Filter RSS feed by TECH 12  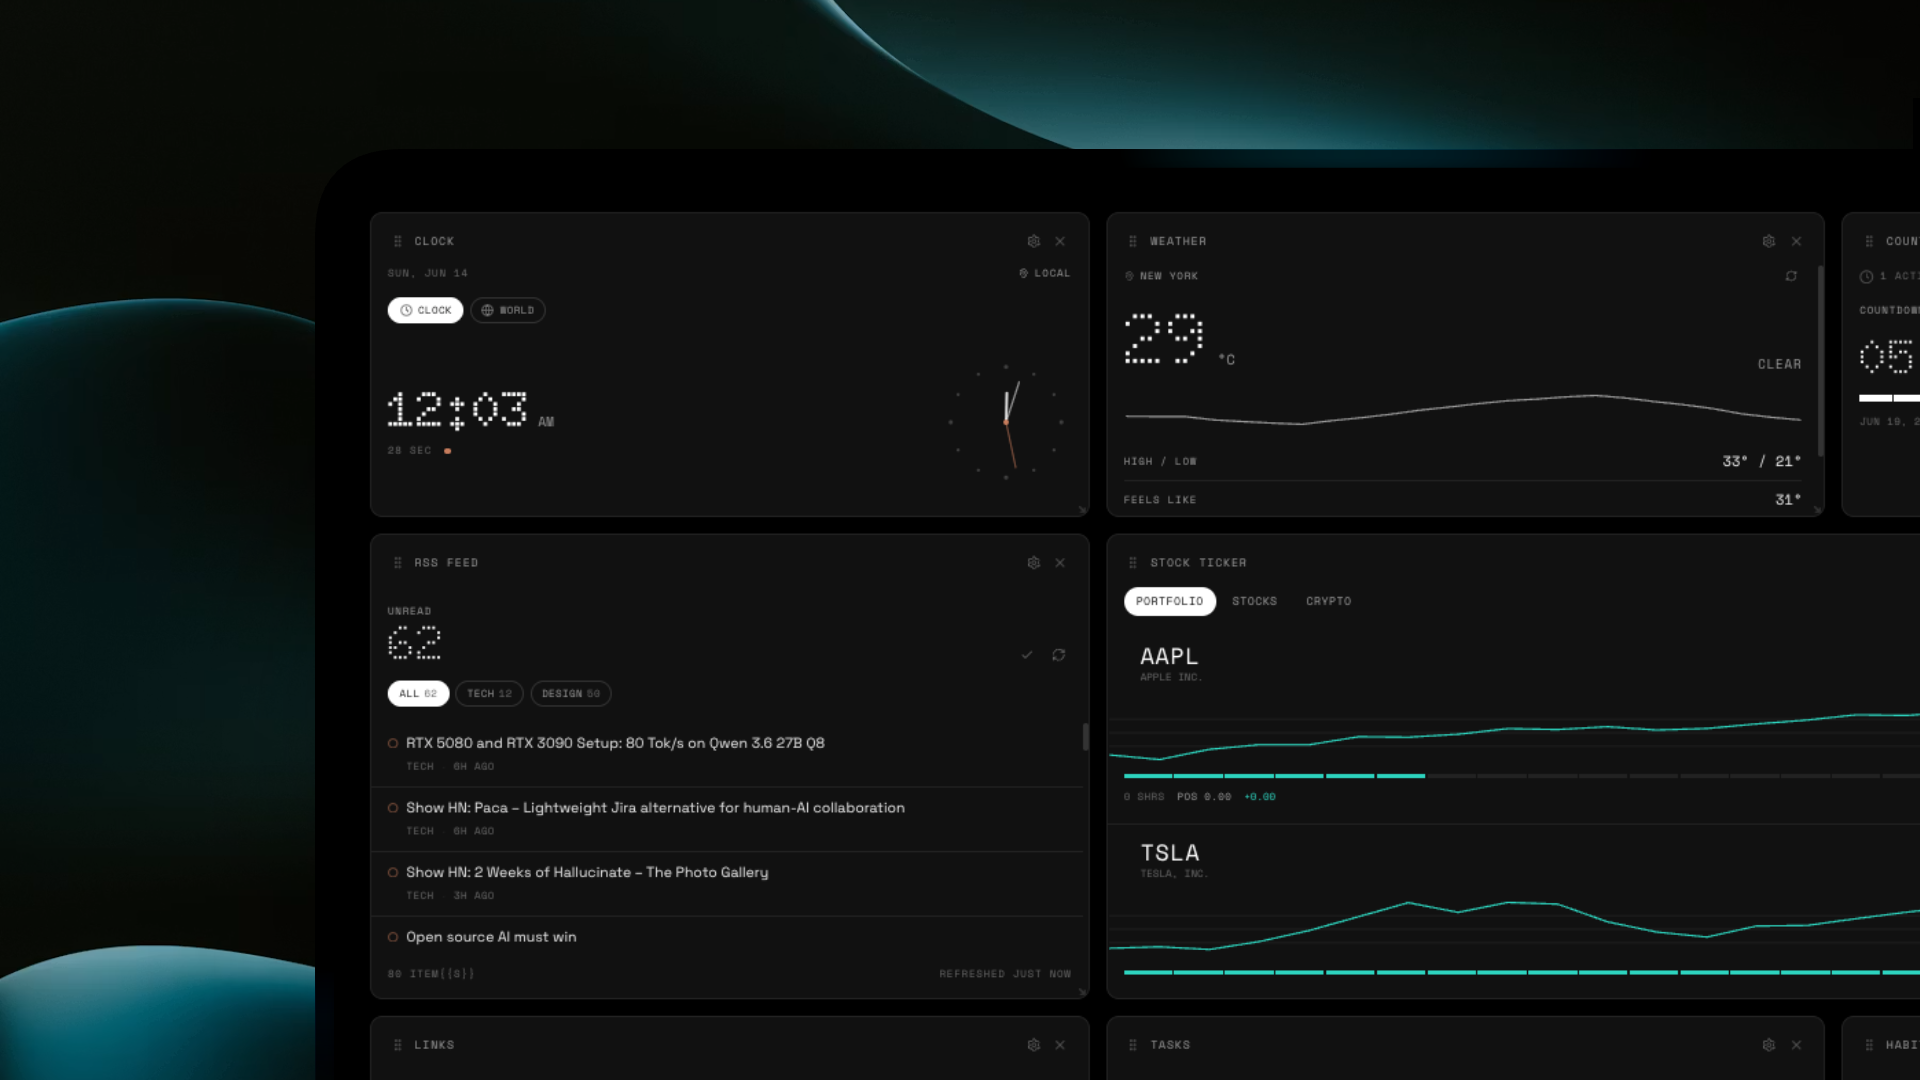tap(489, 693)
